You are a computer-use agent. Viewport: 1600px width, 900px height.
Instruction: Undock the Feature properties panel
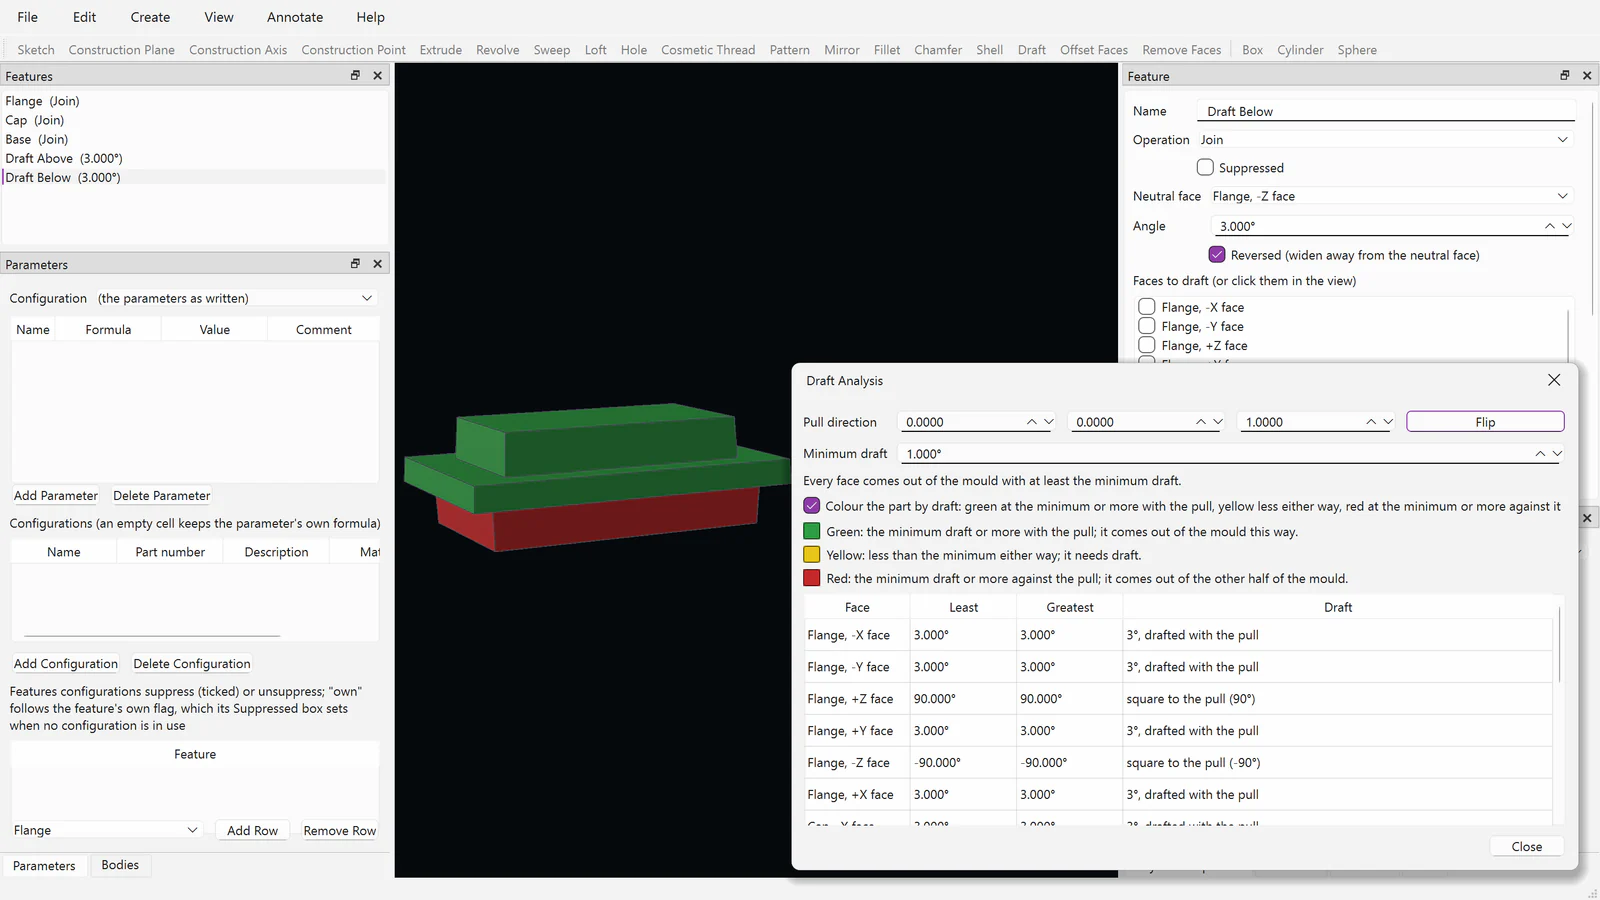[x=1565, y=75]
